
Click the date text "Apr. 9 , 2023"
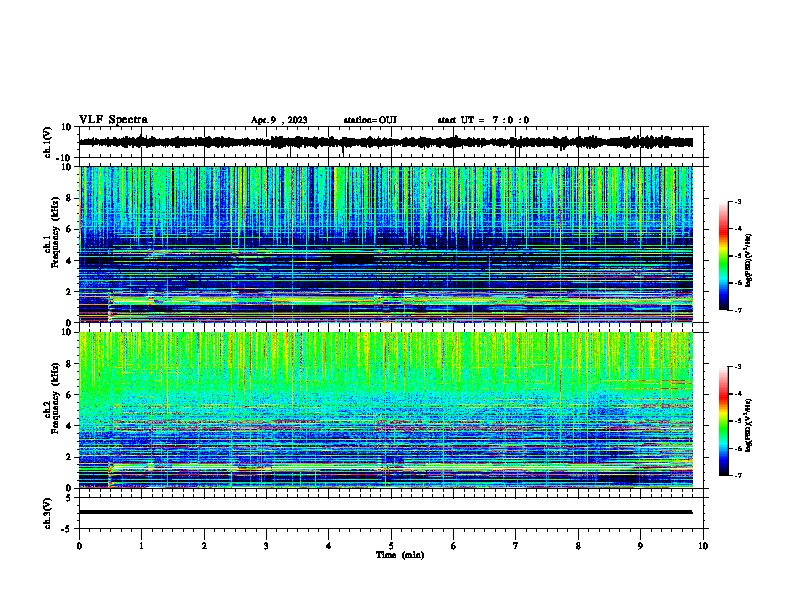279,120
